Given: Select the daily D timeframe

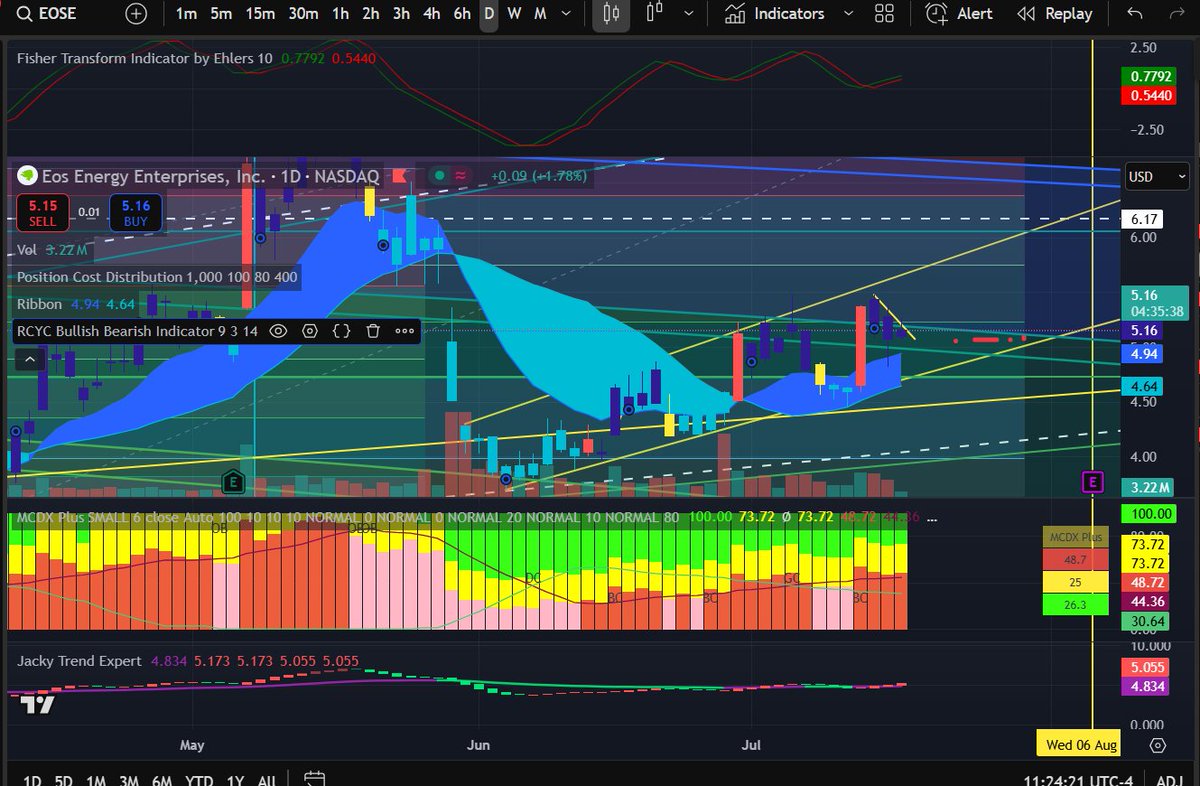Looking at the screenshot, I should [x=489, y=14].
